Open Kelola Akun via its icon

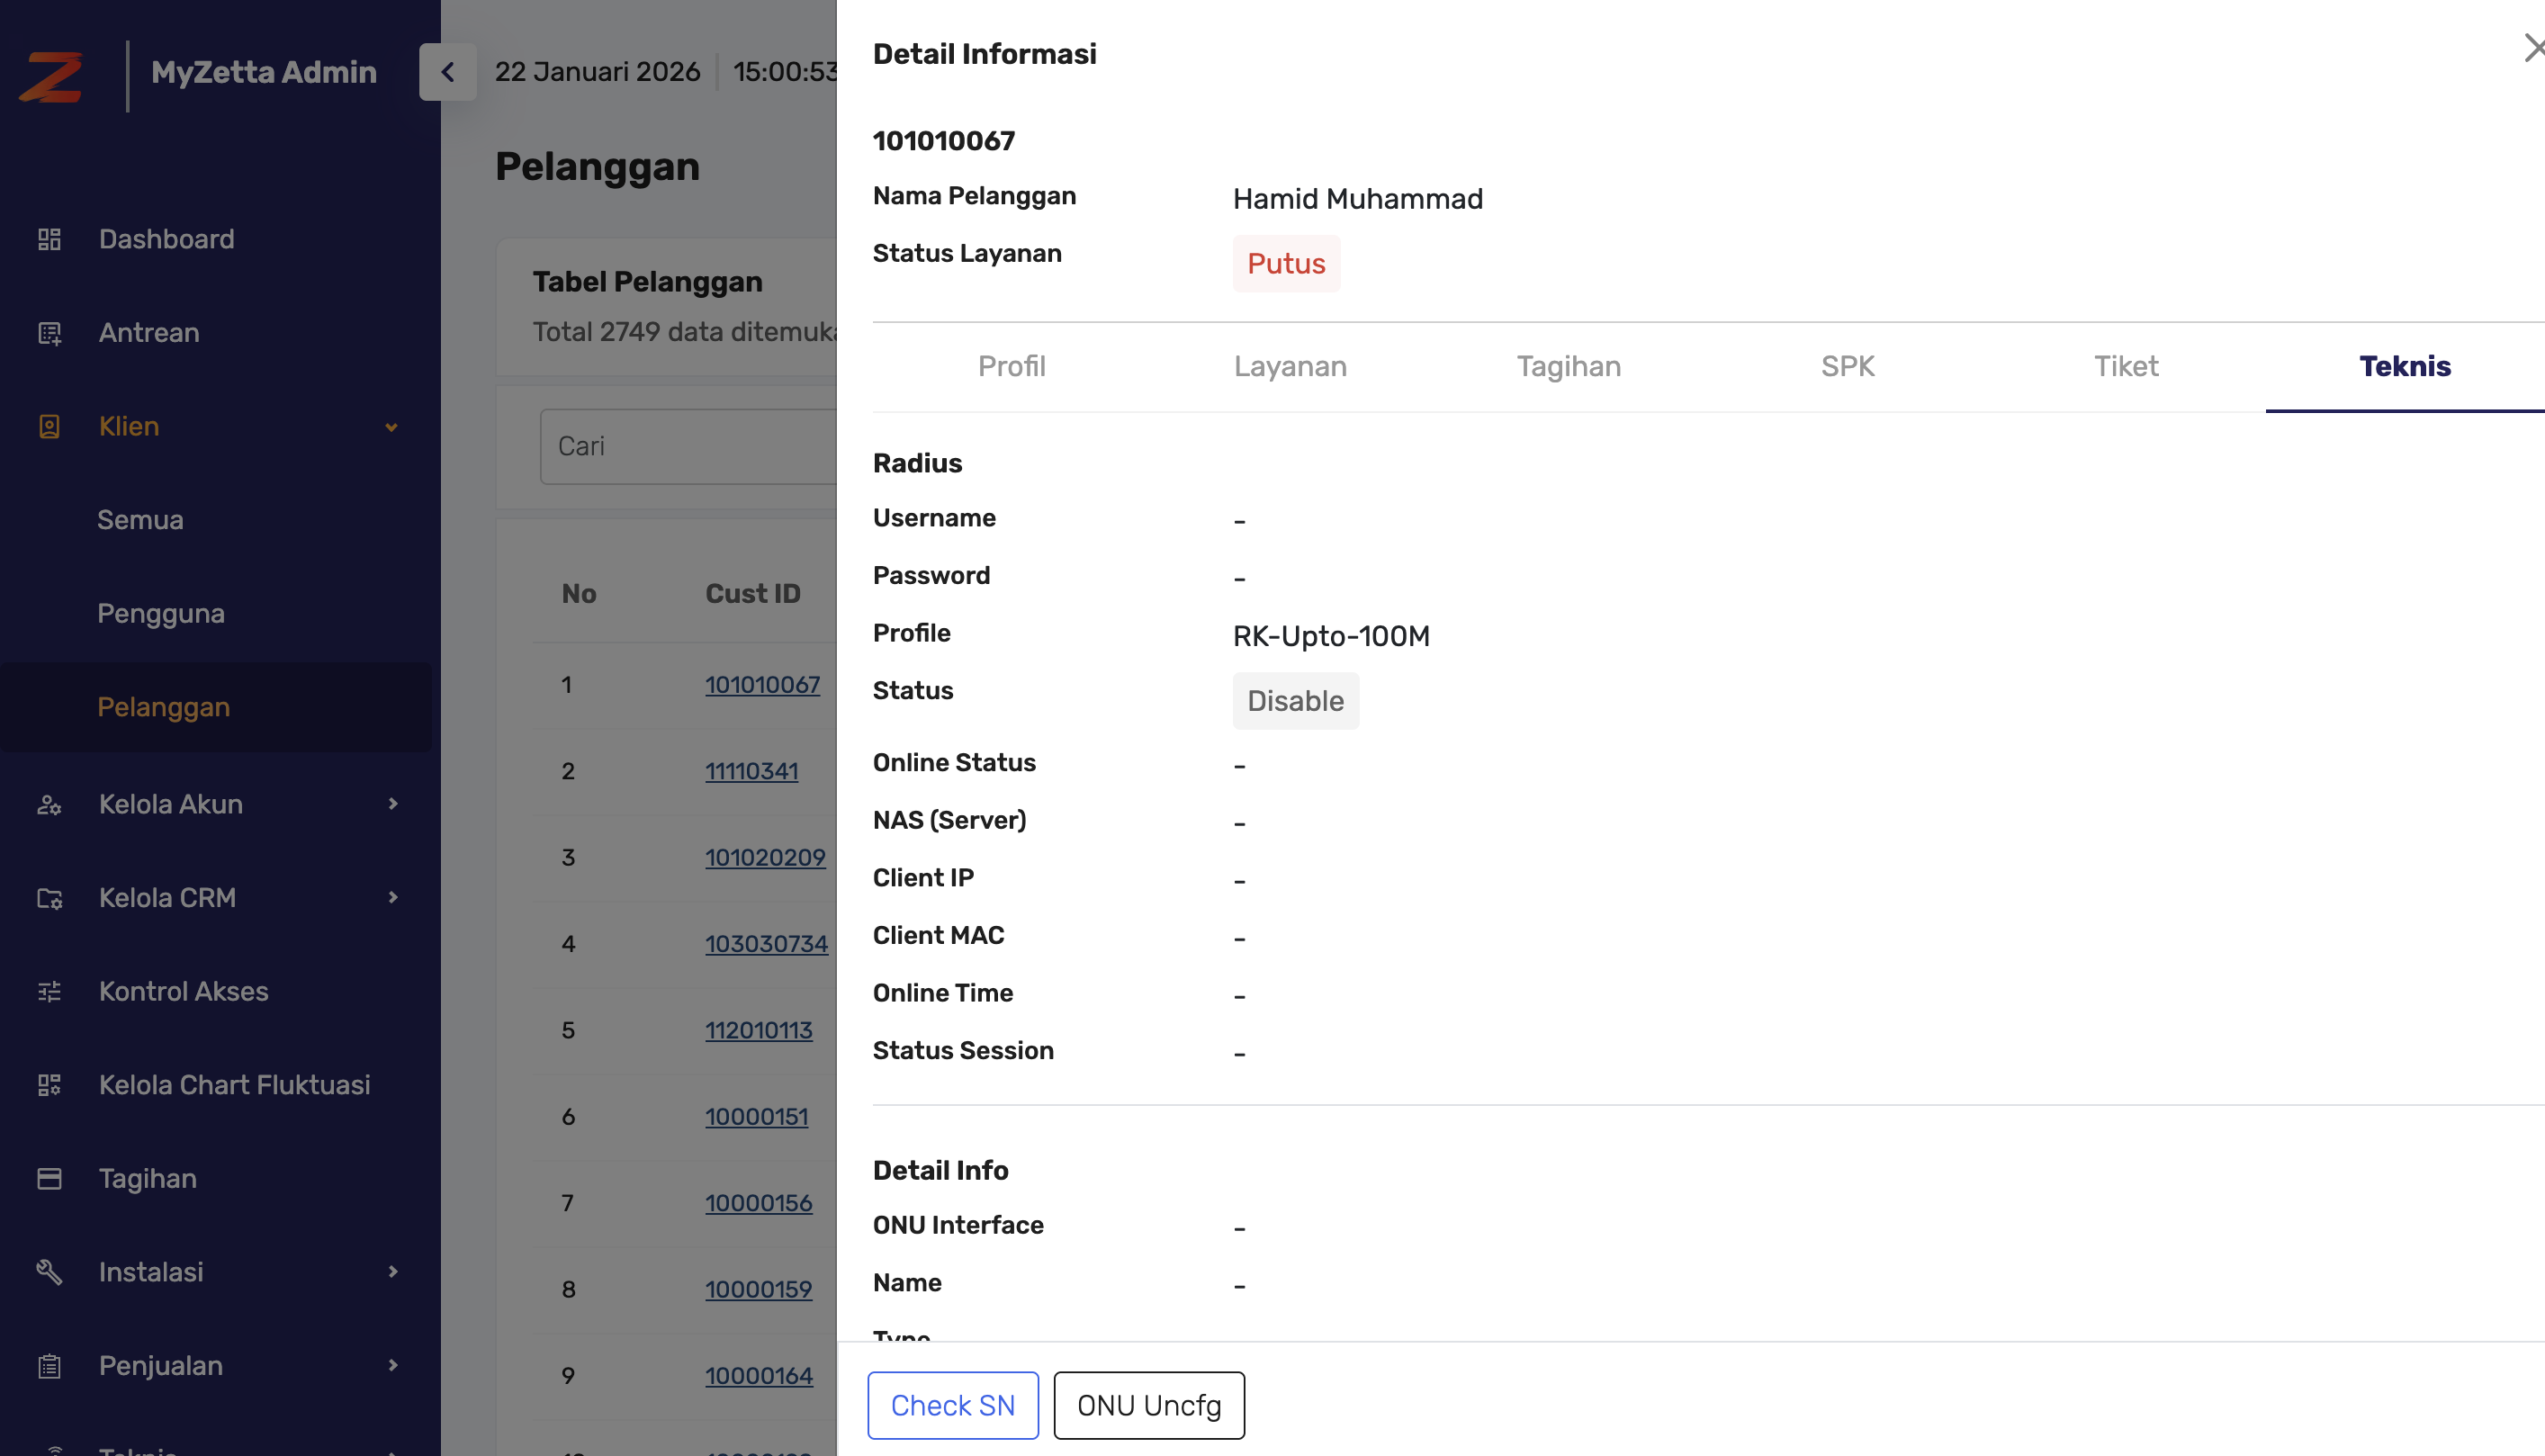(49, 804)
